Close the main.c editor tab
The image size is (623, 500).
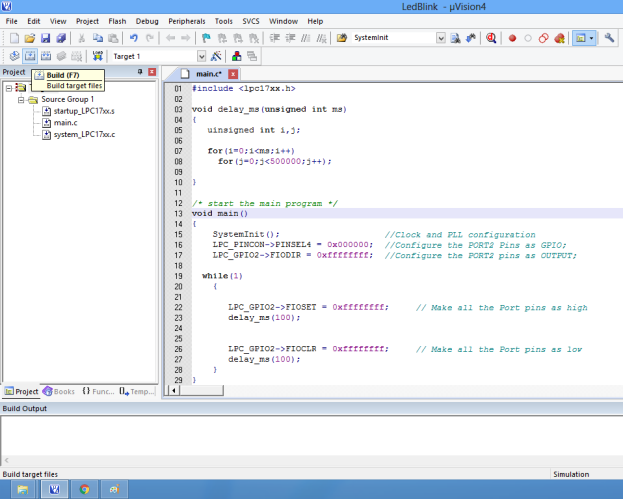click(233, 74)
